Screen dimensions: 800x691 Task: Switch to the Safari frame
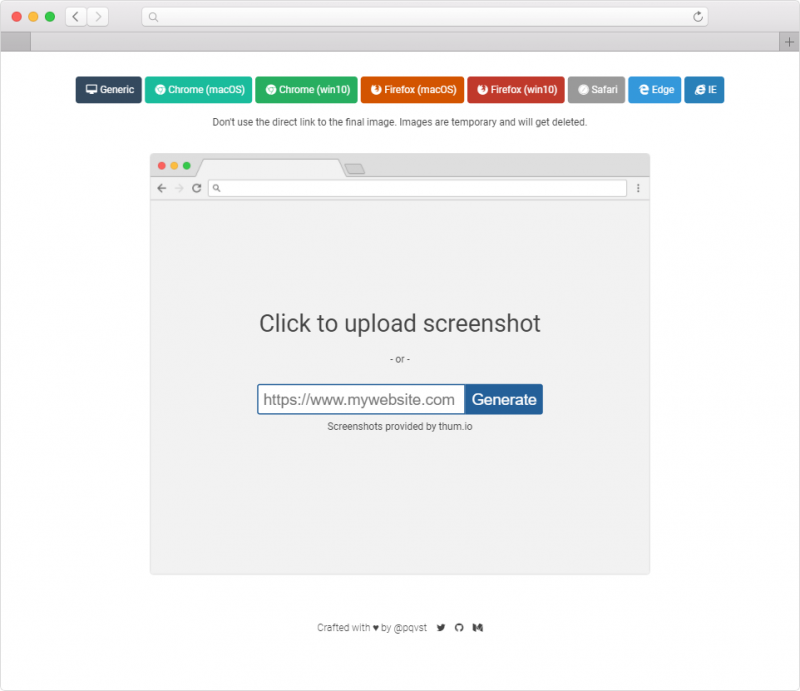coord(596,90)
